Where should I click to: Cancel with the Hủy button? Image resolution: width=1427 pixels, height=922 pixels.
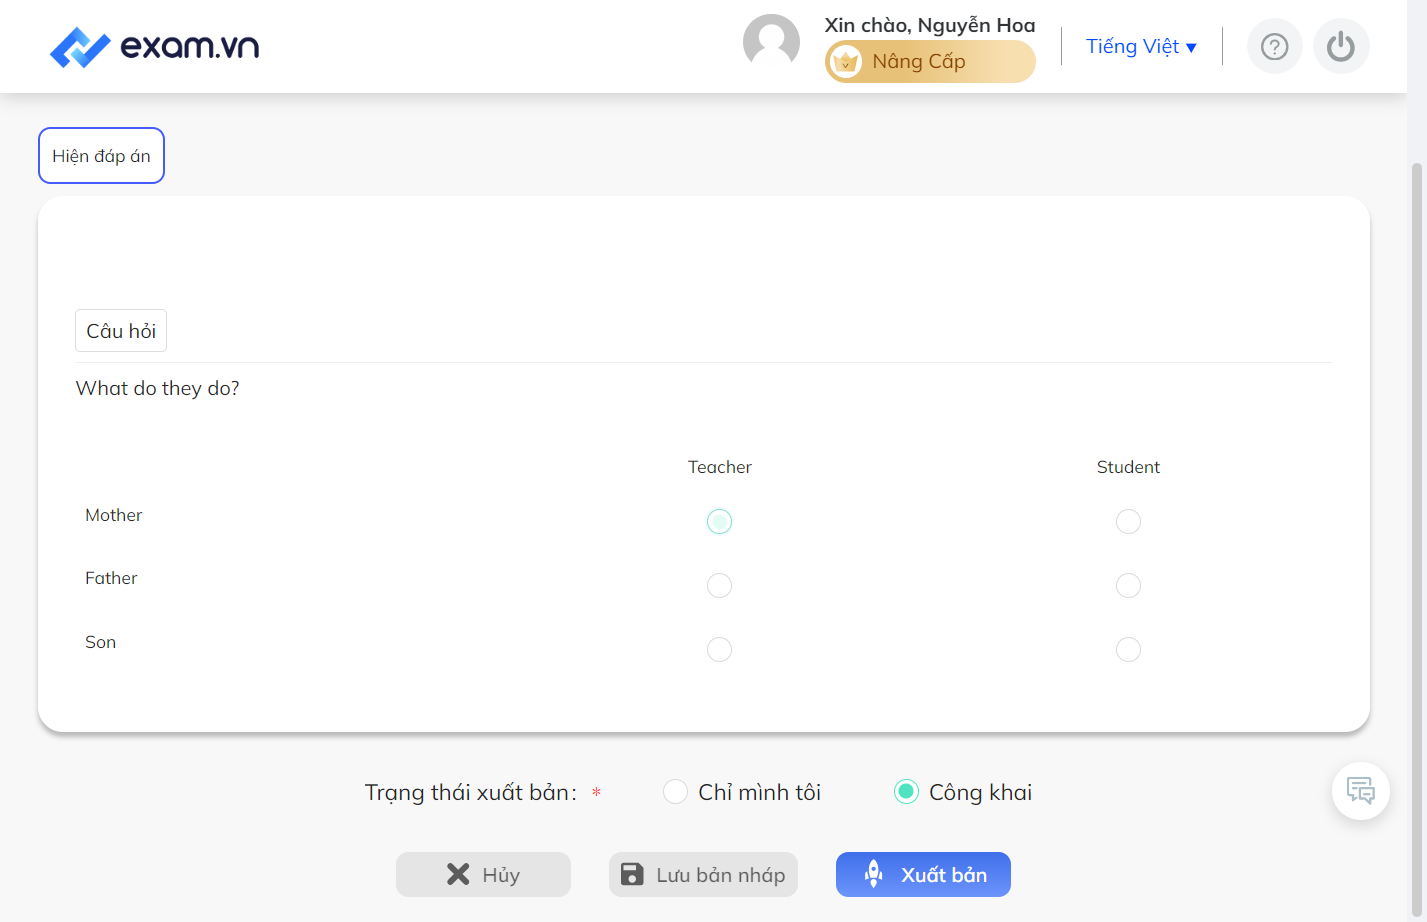[x=483, y=875]
